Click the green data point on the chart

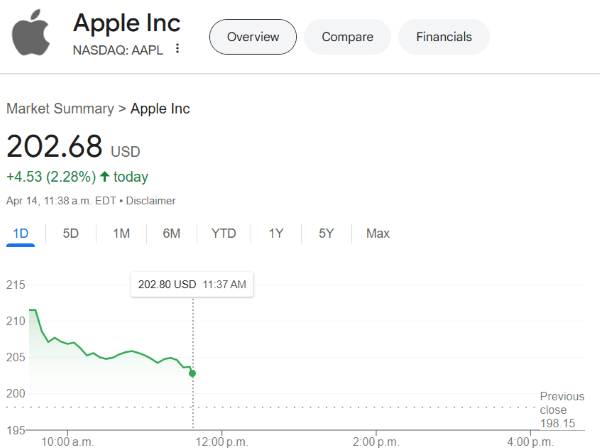(192, 373)
